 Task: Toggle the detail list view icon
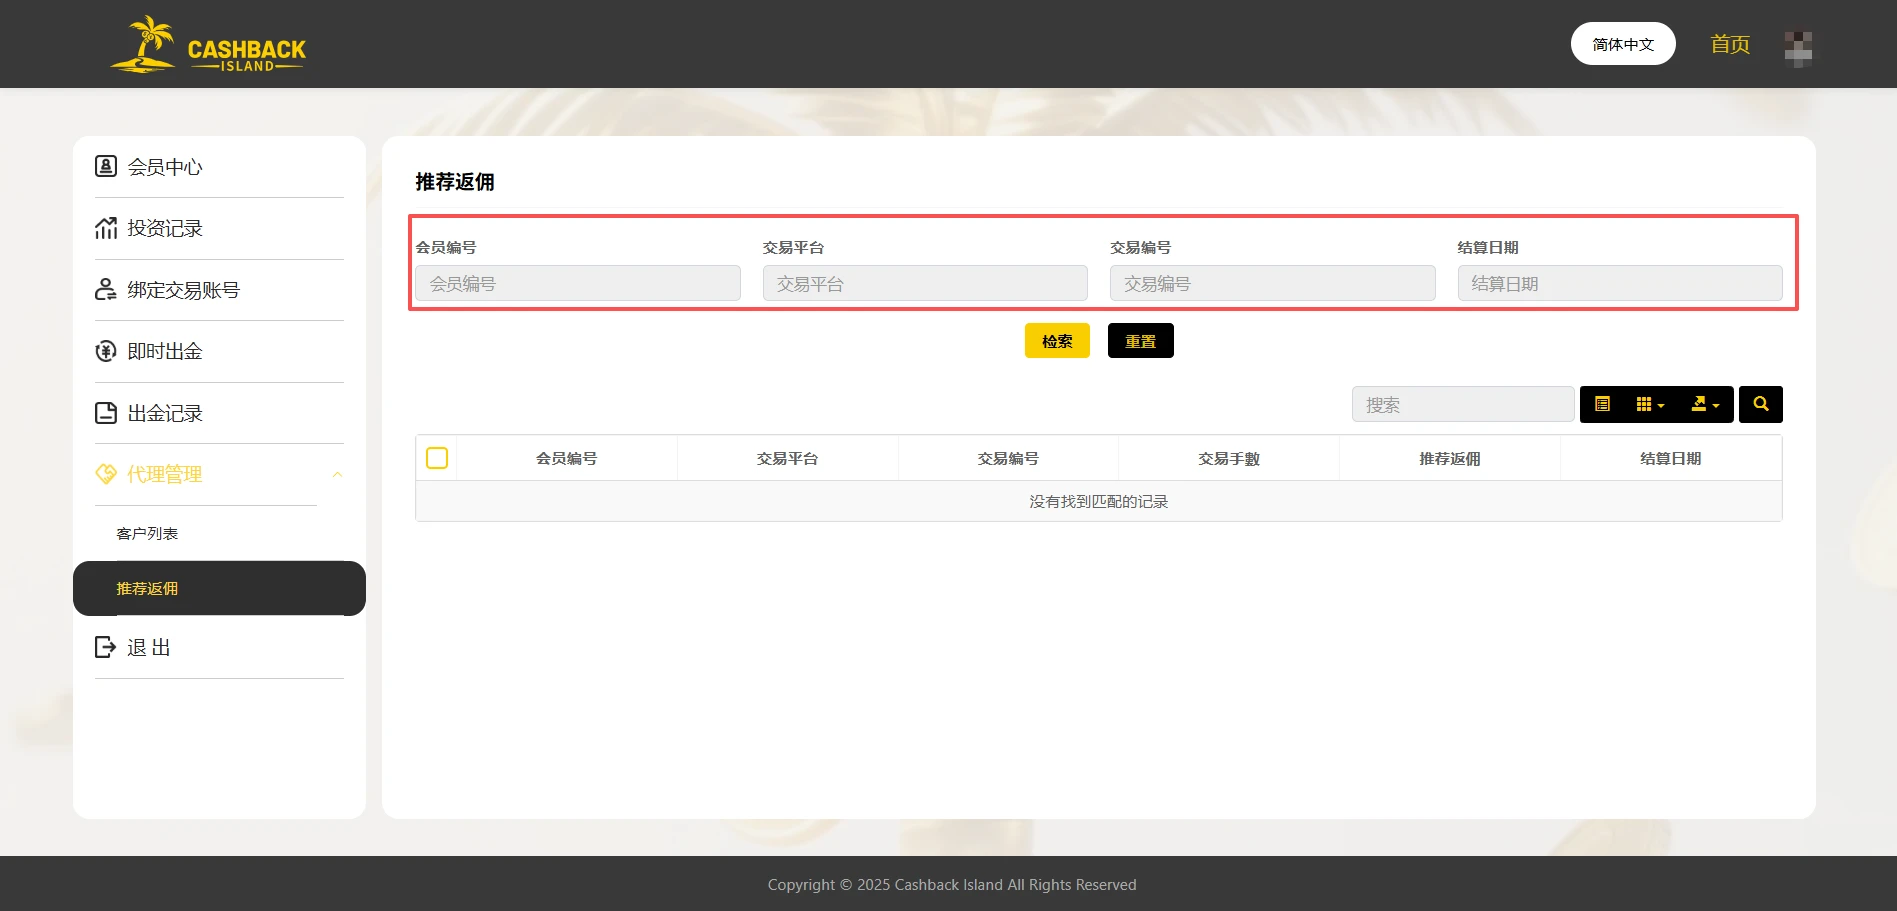(x=1603, y=404)
